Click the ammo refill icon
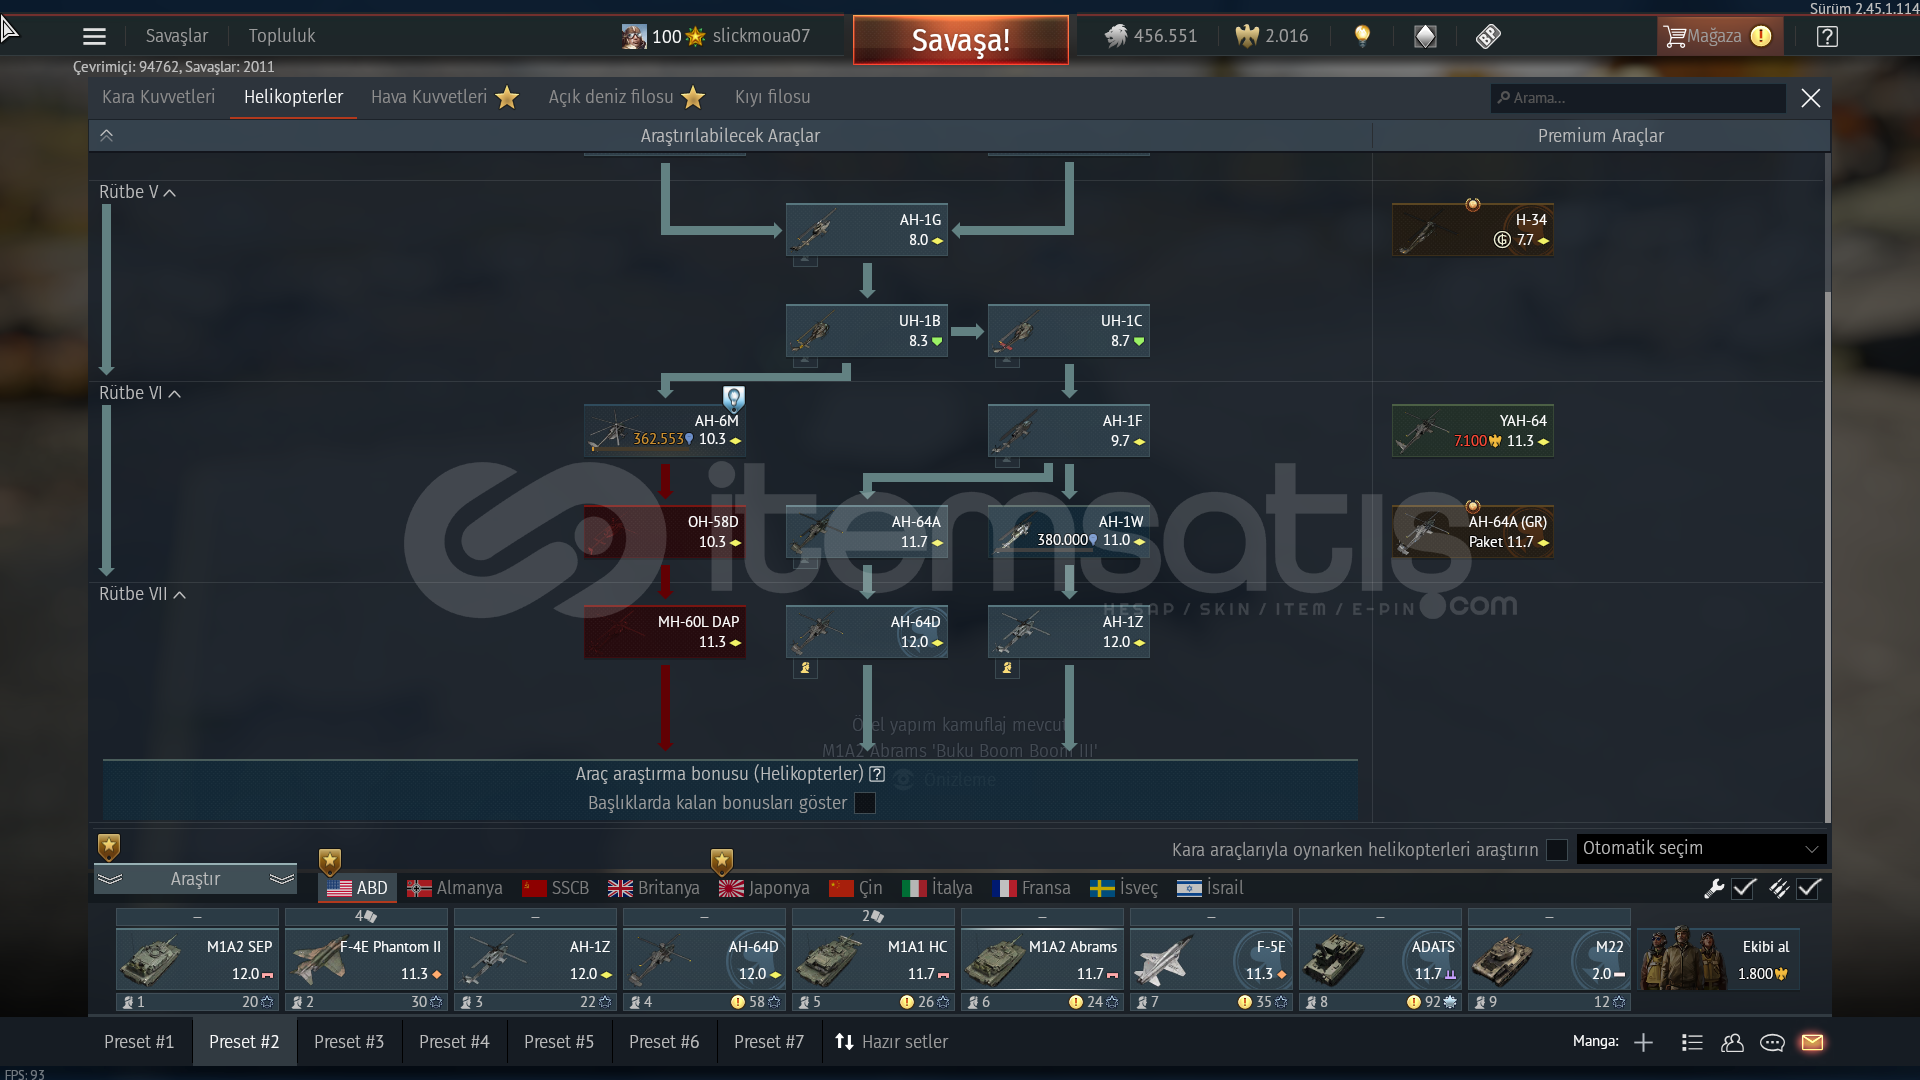The image size is (1920, 1080). point(1779,888)
